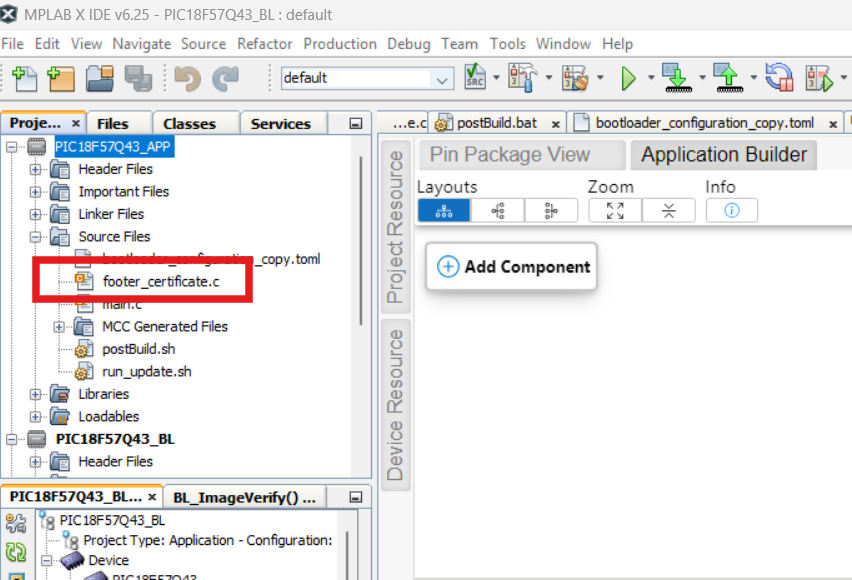Switch to the Pin Package View tab
This screenshot has height=580, width=852.
tap(509, 155)
